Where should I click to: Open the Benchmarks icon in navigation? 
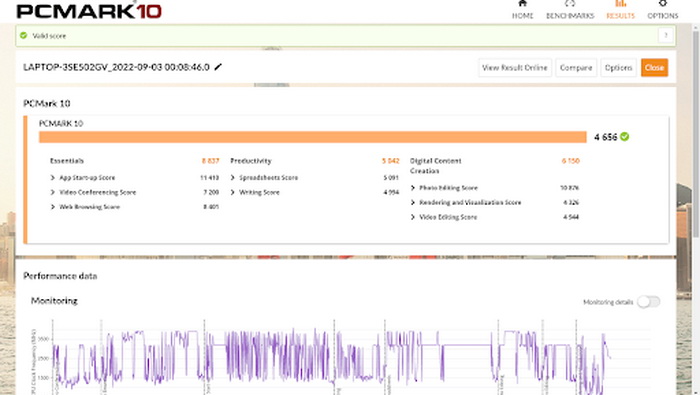570,4
